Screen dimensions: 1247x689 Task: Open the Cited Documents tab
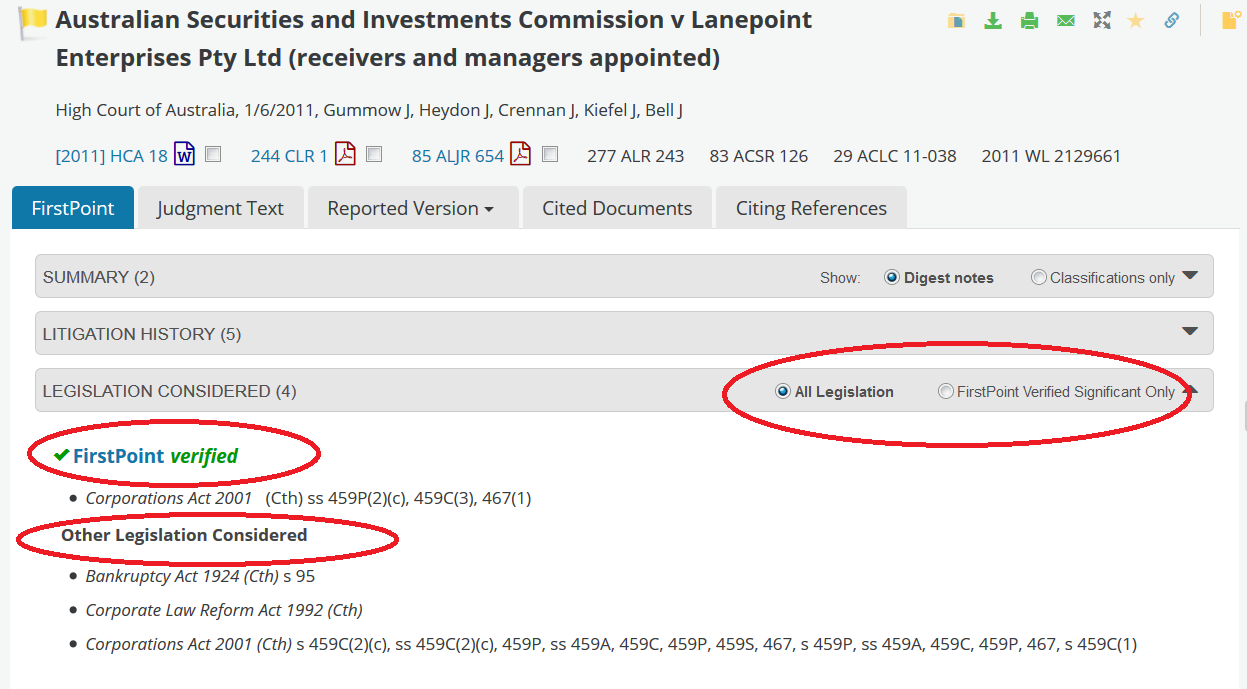coord(617,208)
